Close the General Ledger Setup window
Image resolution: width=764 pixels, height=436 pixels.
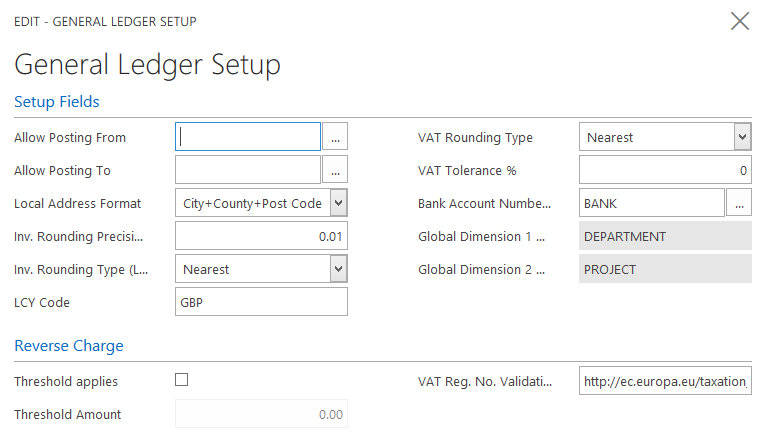740,21
